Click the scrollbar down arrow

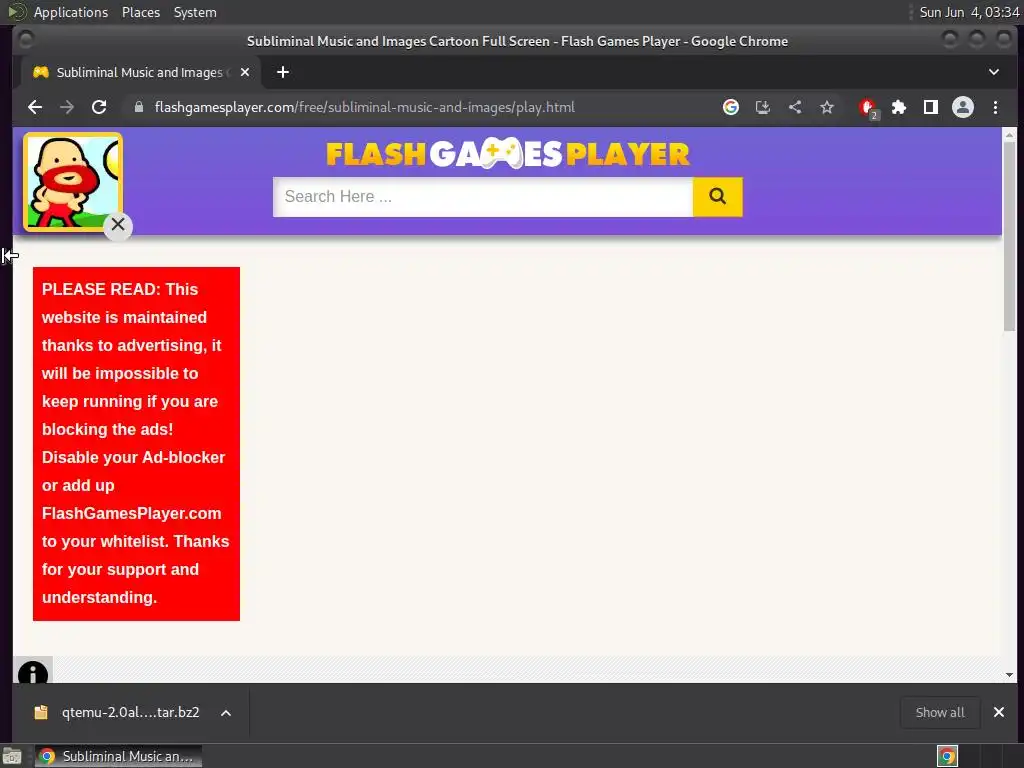point(1009,675)
